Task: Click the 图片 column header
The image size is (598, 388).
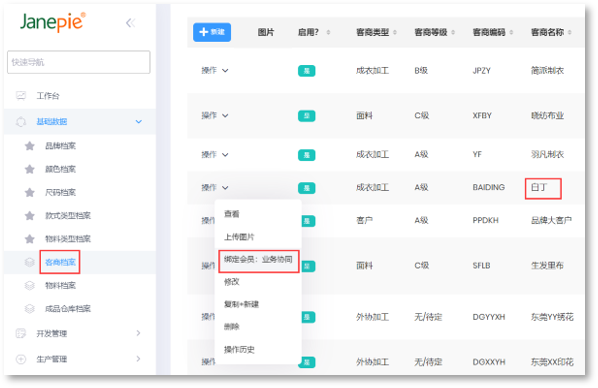Action: coord(266,32)
